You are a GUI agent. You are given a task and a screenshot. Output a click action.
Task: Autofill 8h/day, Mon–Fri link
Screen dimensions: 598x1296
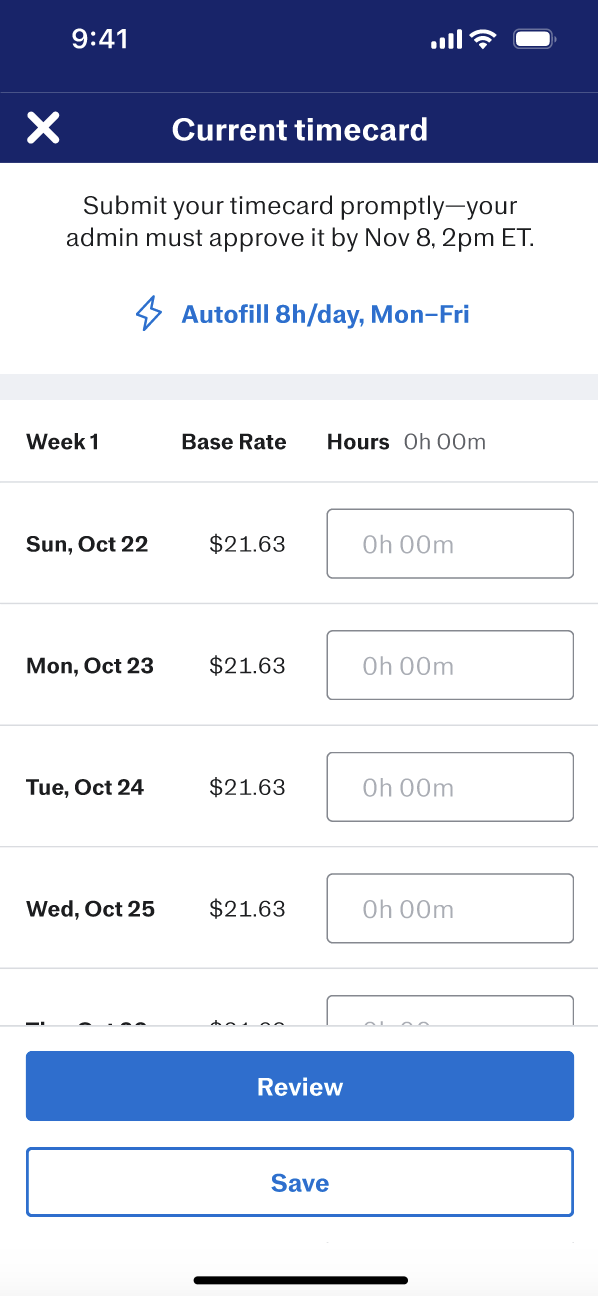(325, 314)
